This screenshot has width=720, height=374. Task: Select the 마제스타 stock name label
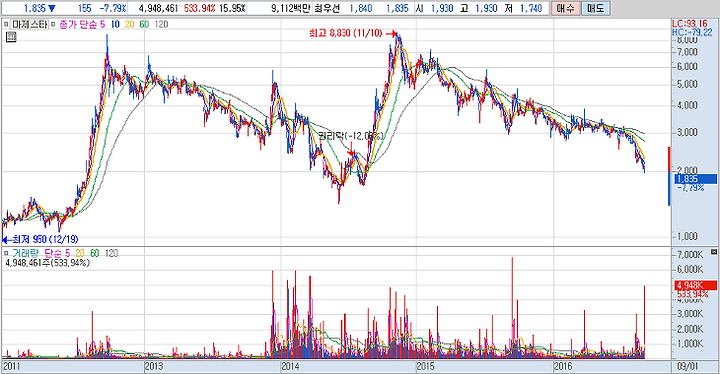[29, 24]
